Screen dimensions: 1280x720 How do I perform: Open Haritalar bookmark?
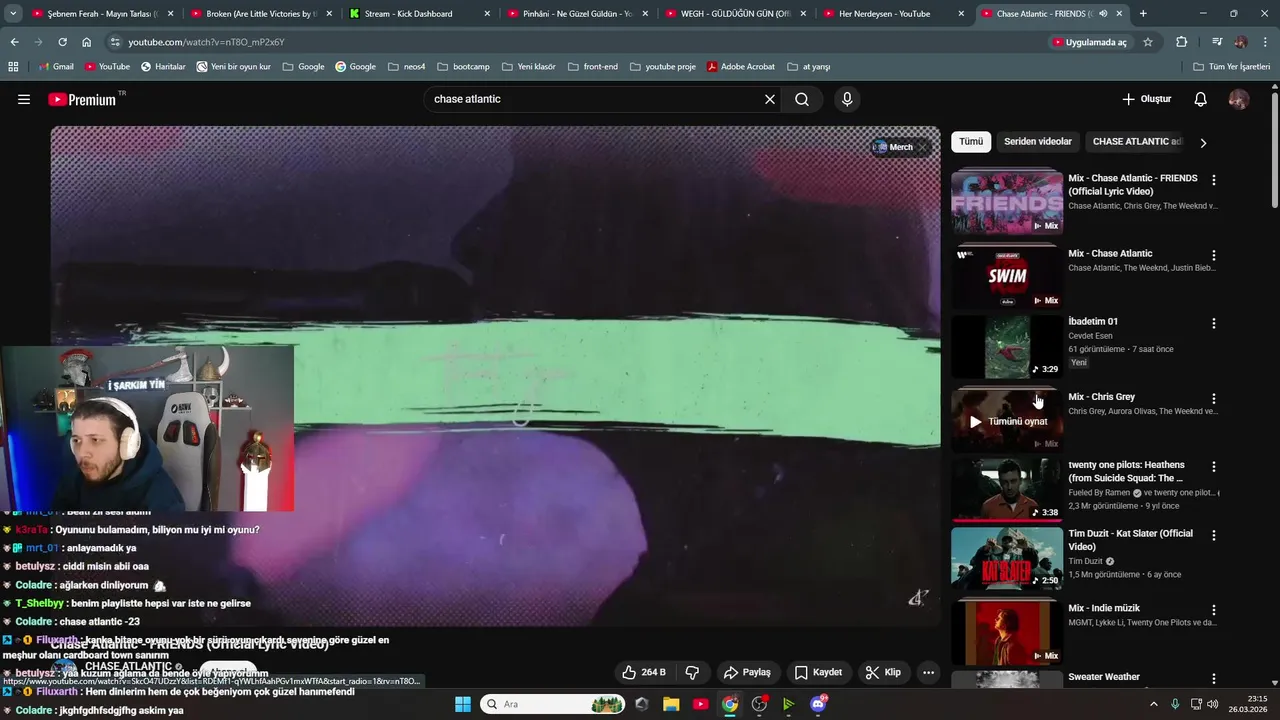pos(163,67)
